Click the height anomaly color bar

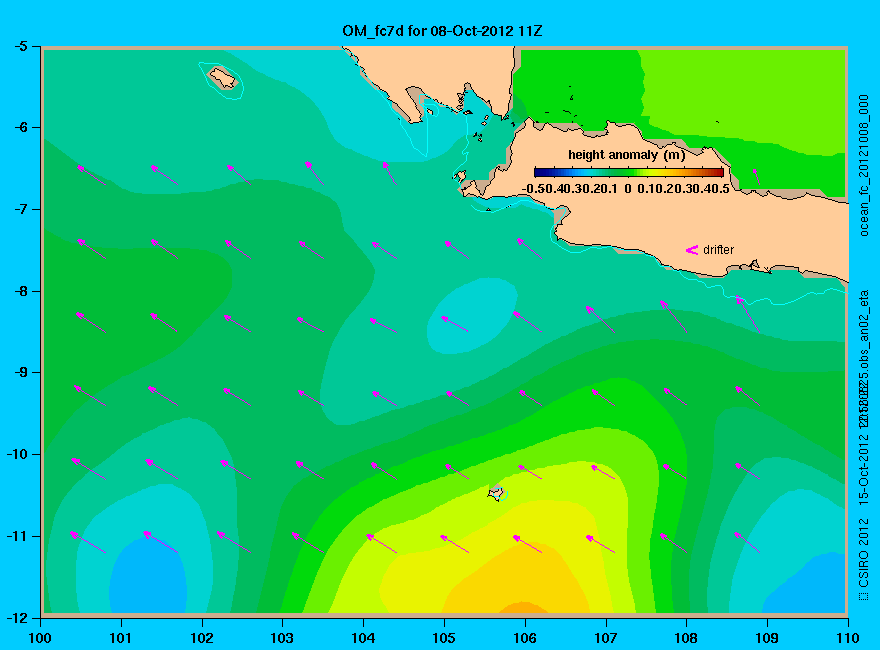(629, 172)
